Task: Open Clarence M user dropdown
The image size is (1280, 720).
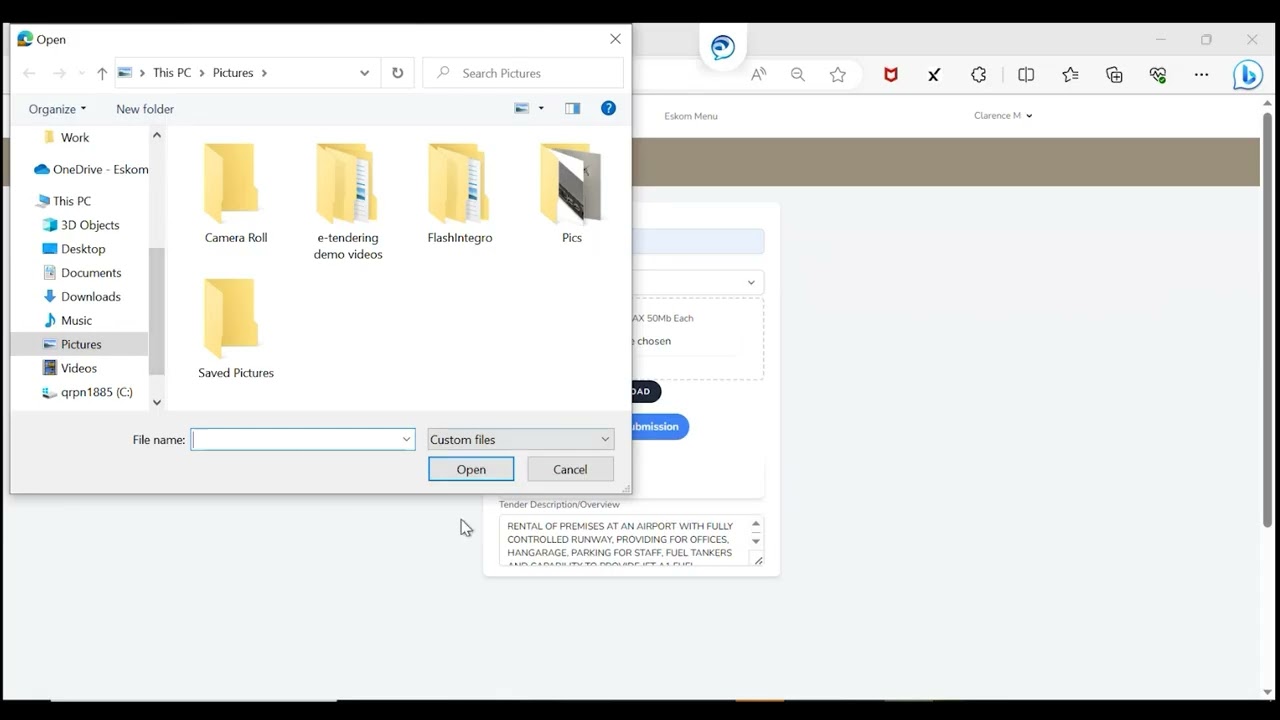Action: 1003,116
